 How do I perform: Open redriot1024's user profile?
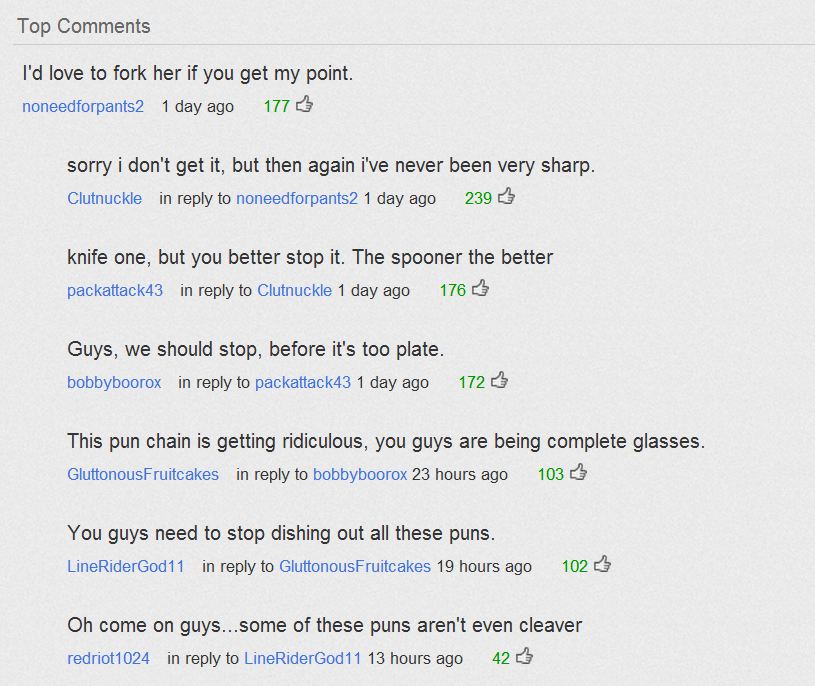[x=108, y=658]
